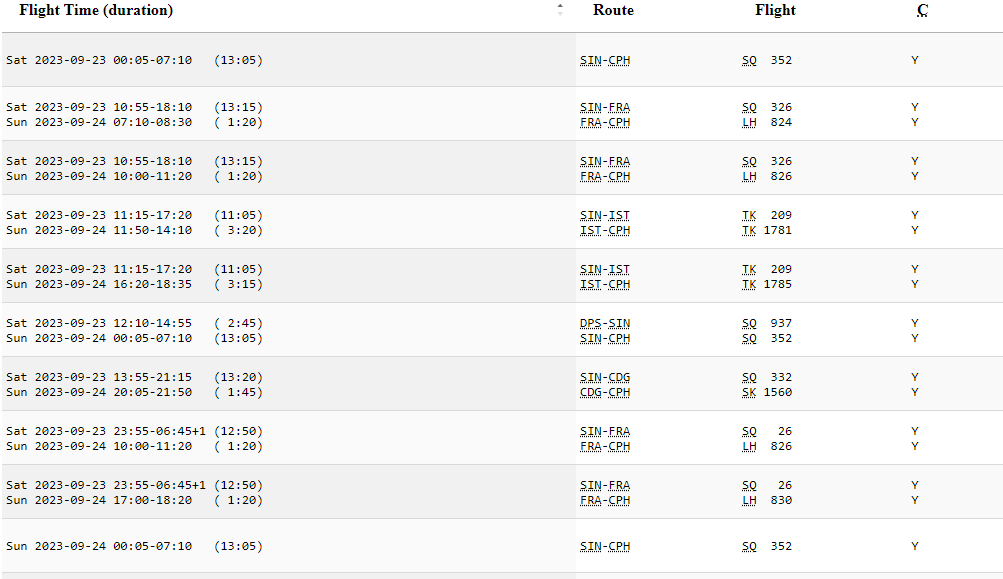Open the CDG-CPH route link

605,392
